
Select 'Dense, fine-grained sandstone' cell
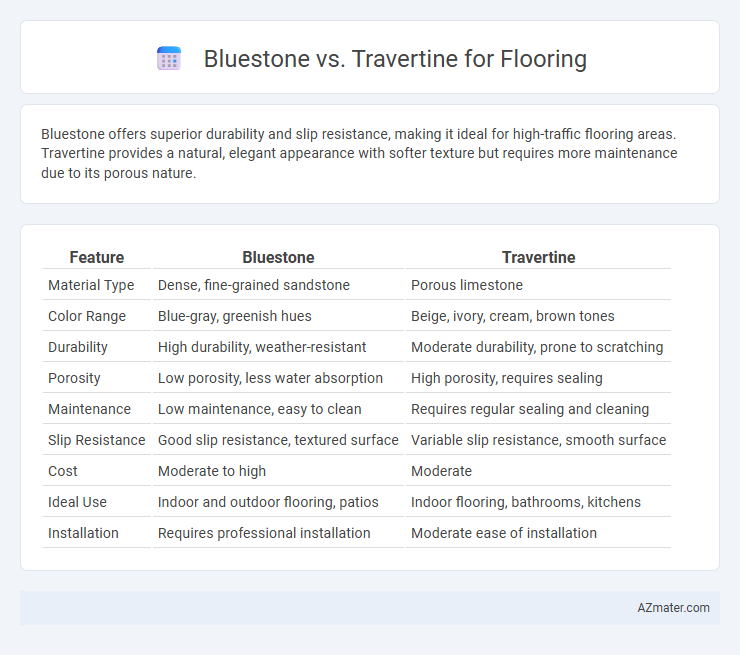(x=254, y=285)
